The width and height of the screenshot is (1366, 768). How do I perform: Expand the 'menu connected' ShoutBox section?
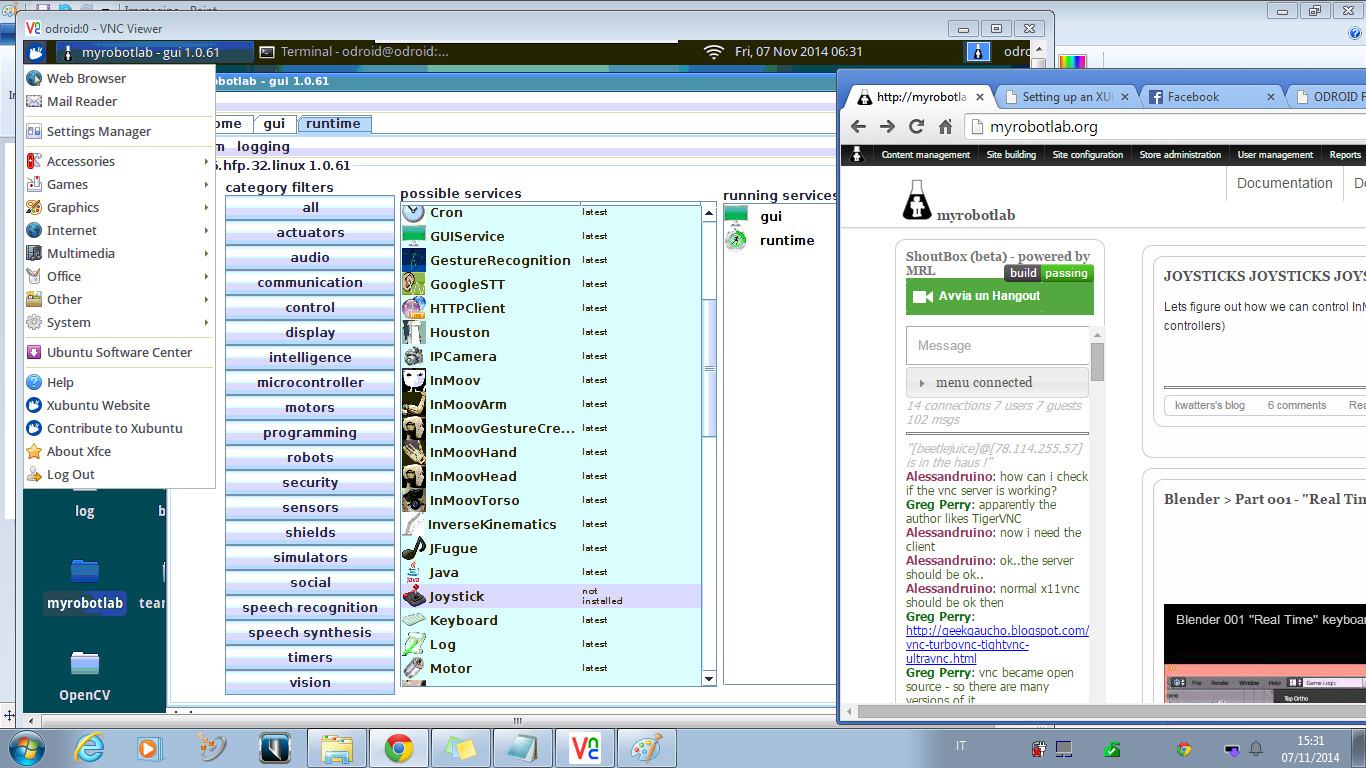997,382
